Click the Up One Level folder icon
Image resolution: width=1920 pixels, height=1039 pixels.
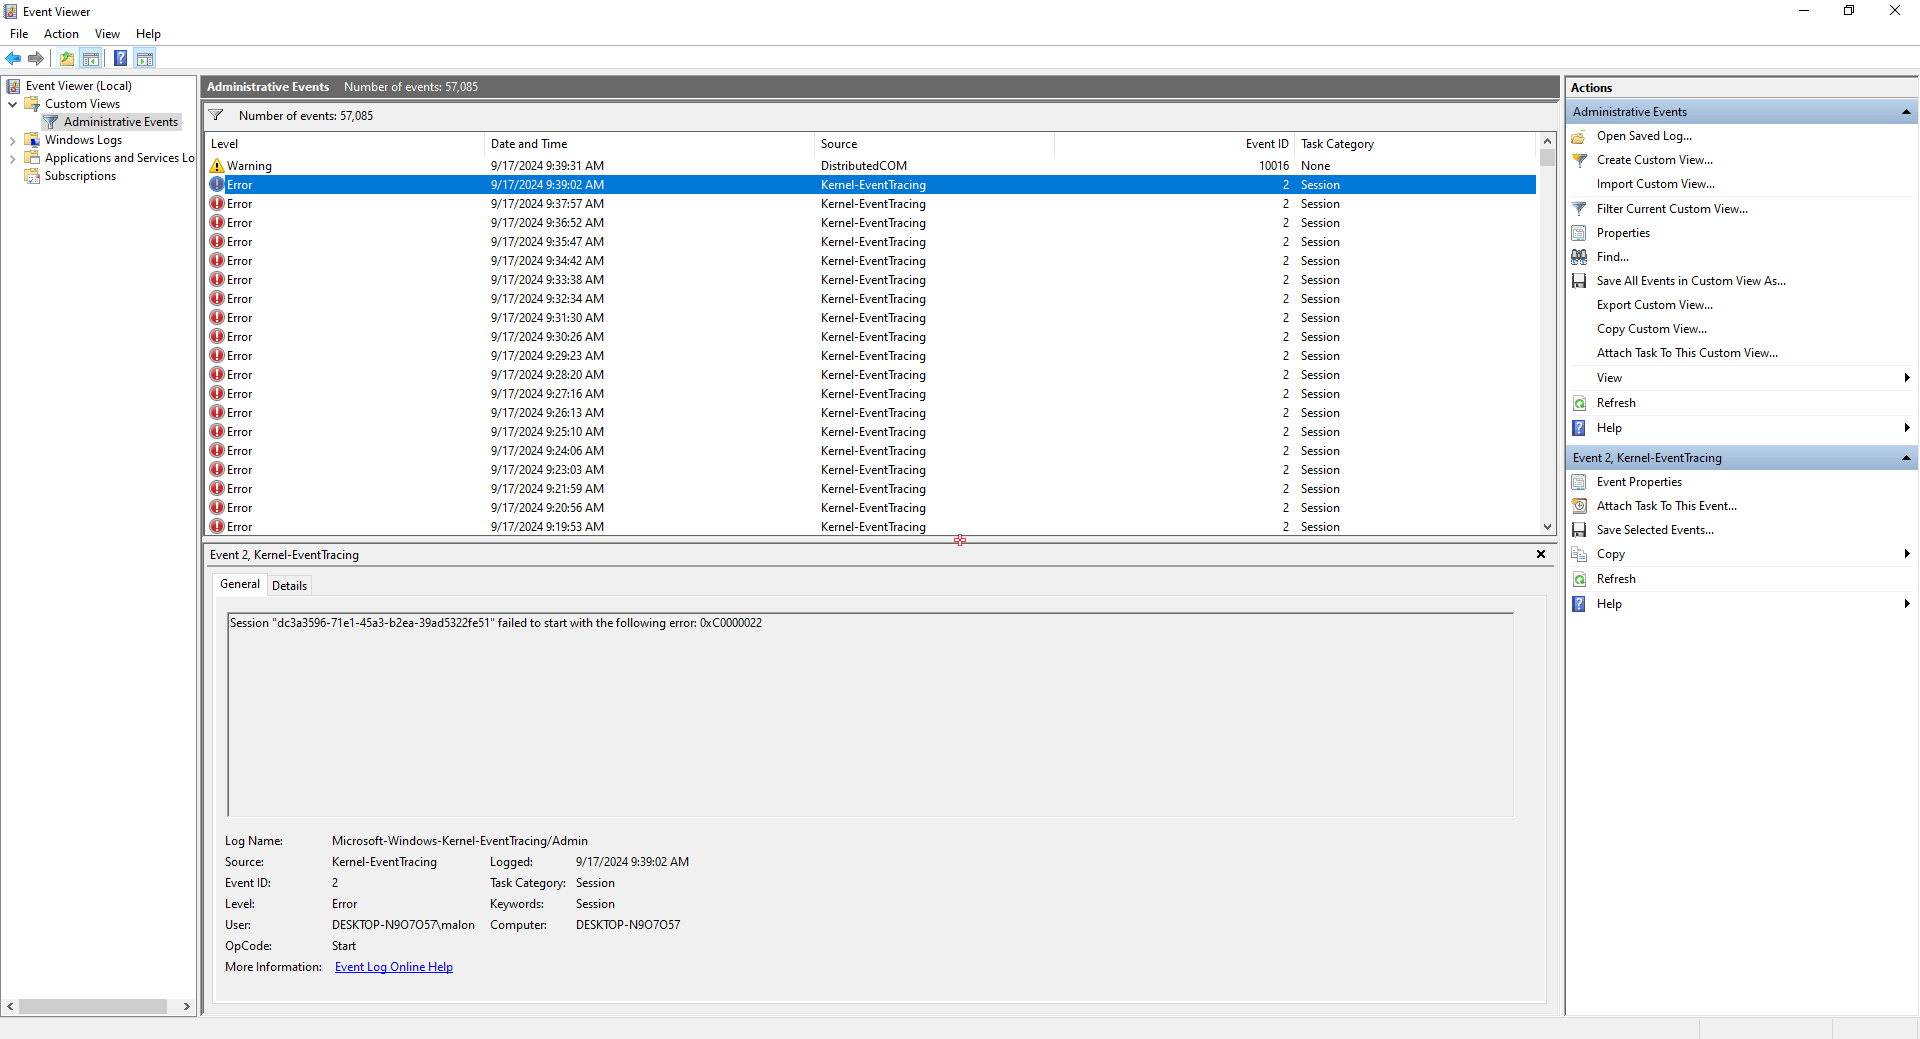coord(67,58)
